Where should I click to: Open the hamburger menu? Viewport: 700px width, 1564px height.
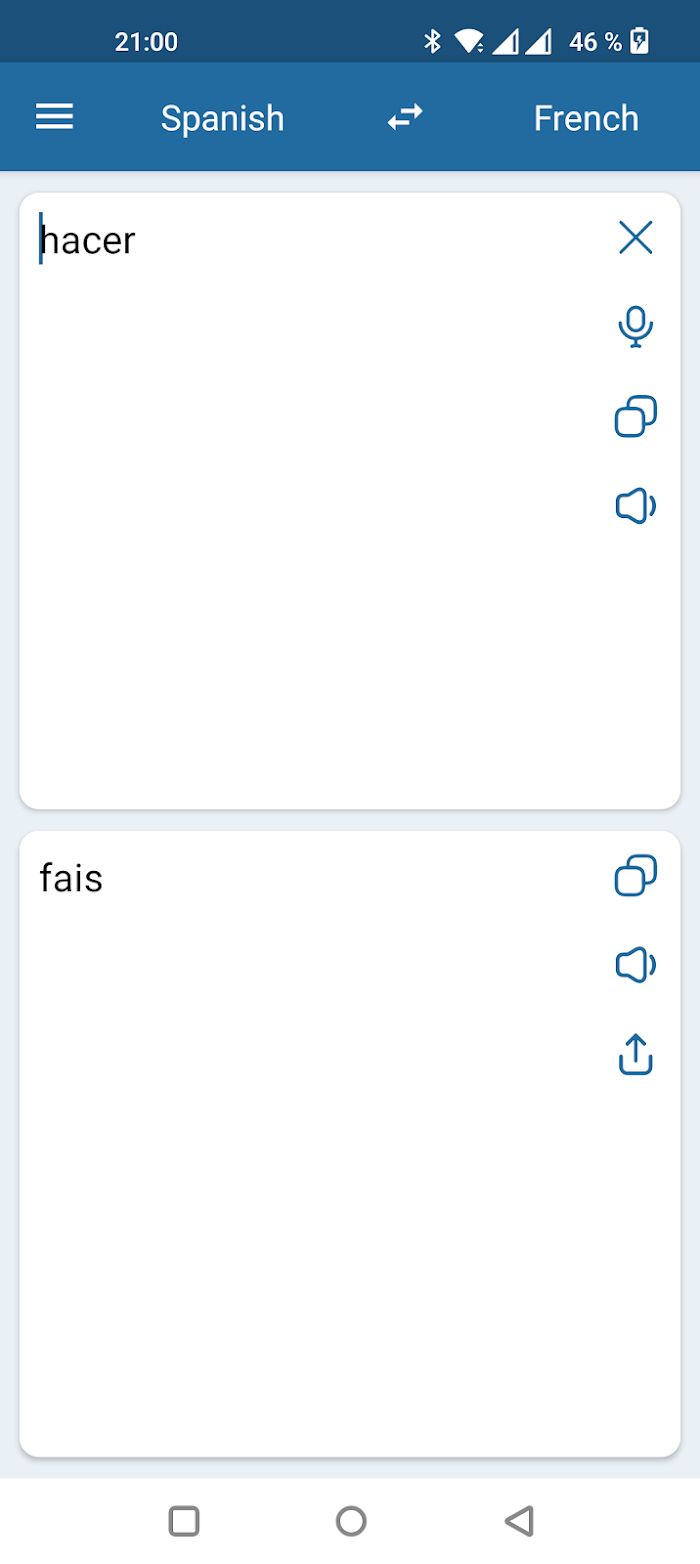click(x=55, y=118)
